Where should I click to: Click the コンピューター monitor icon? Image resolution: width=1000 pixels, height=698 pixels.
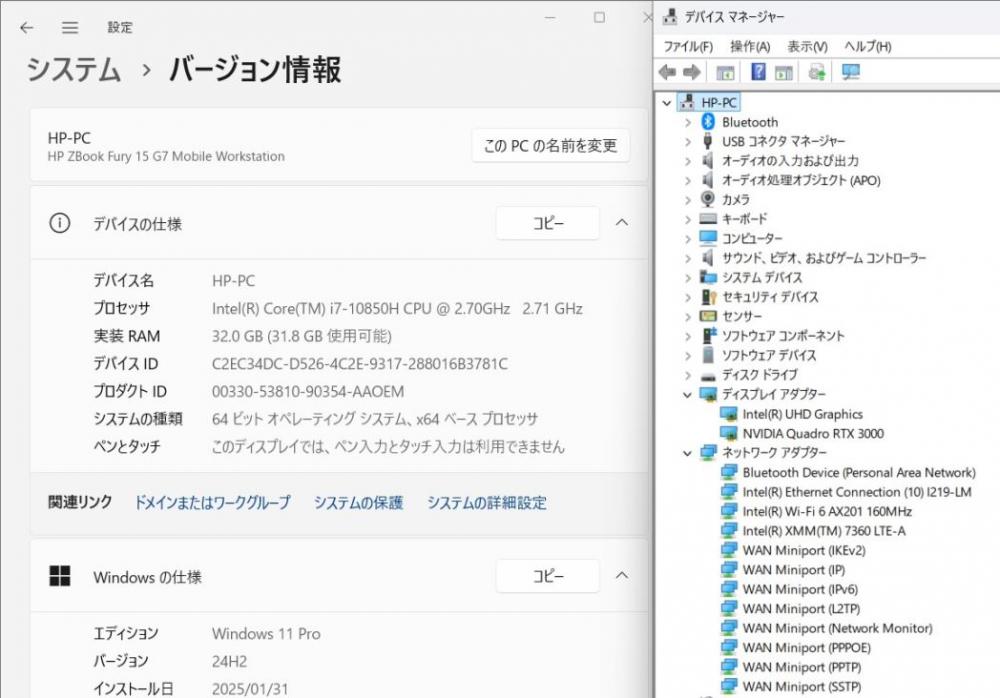coord(708,238)
